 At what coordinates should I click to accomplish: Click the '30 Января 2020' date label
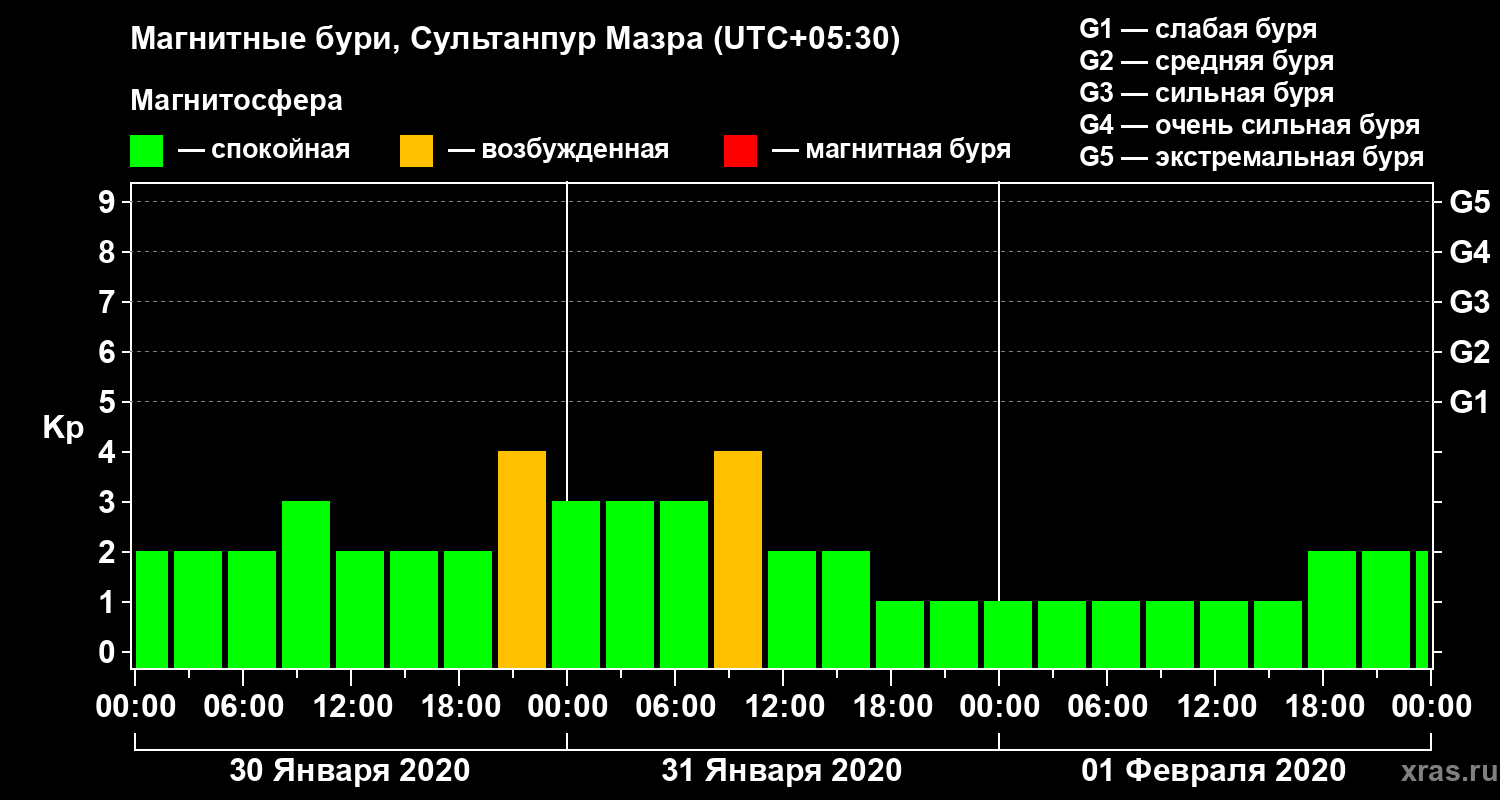pos(350,771)
